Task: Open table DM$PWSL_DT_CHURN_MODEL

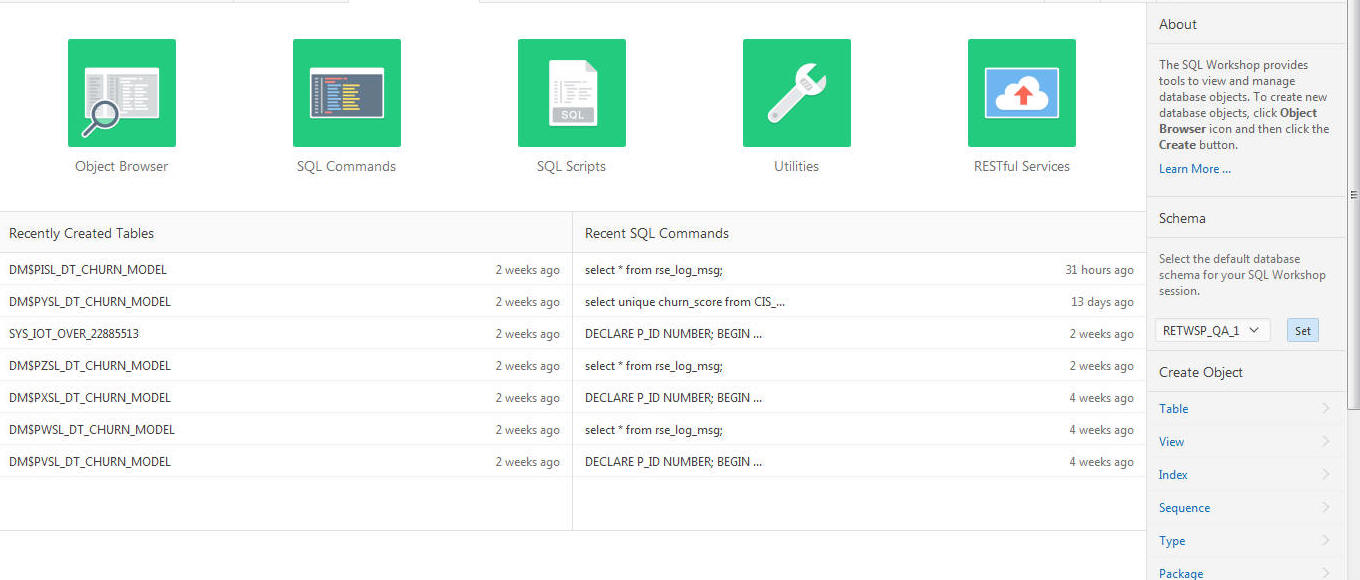Action: coord(92,430)
